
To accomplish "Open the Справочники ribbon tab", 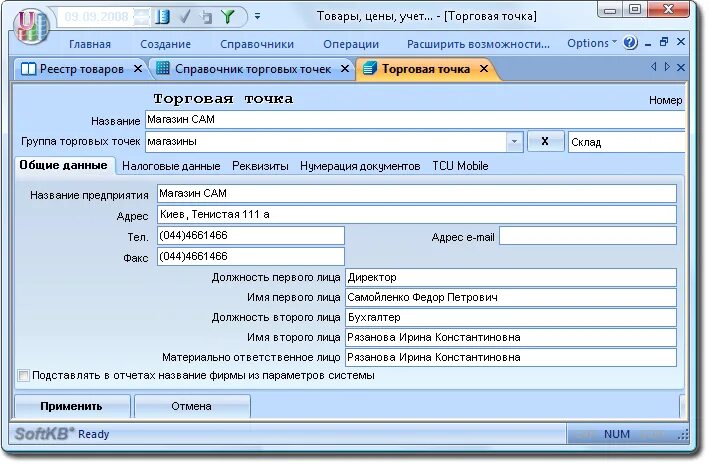I will pyautogui.click(x=257, y=44).
